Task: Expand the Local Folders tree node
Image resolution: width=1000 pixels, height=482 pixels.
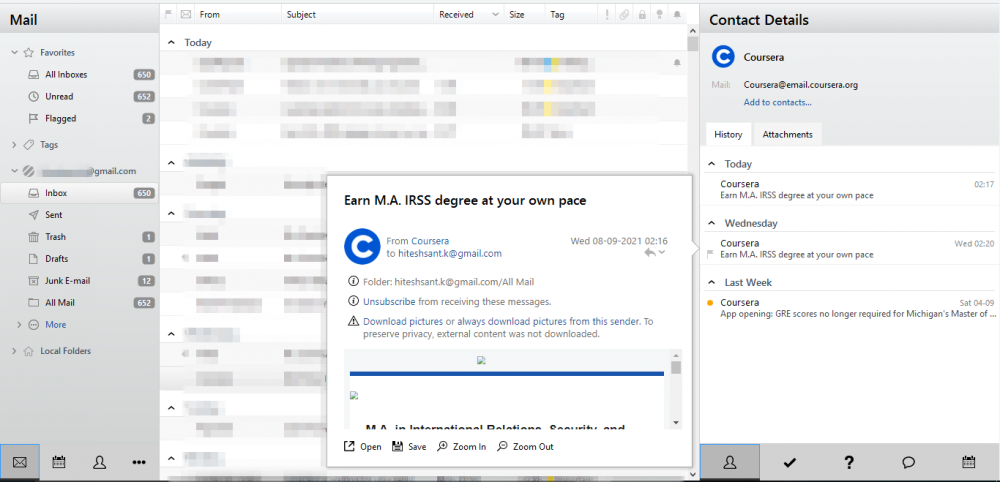Action: coord(14,351)
